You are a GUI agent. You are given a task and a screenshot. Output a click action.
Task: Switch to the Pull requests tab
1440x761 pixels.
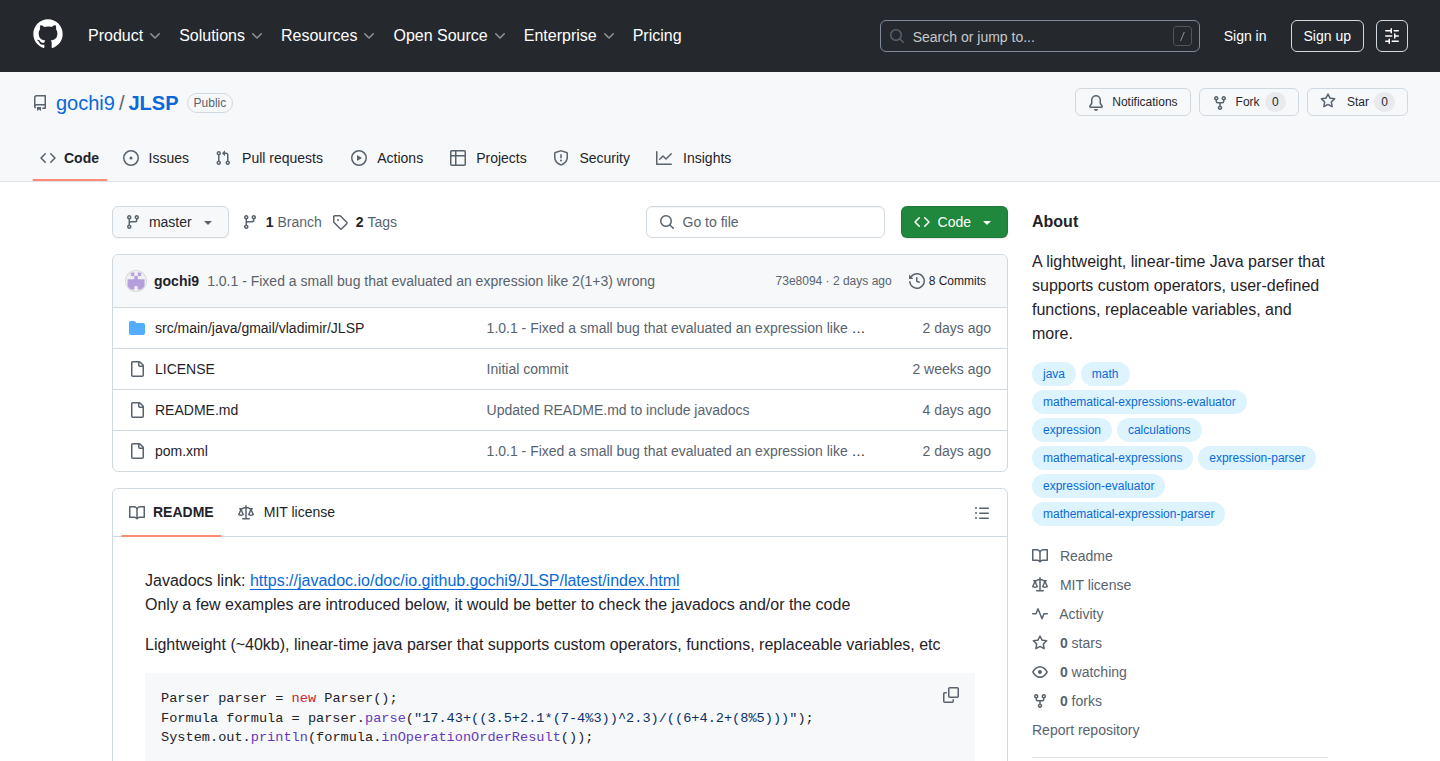269,158
